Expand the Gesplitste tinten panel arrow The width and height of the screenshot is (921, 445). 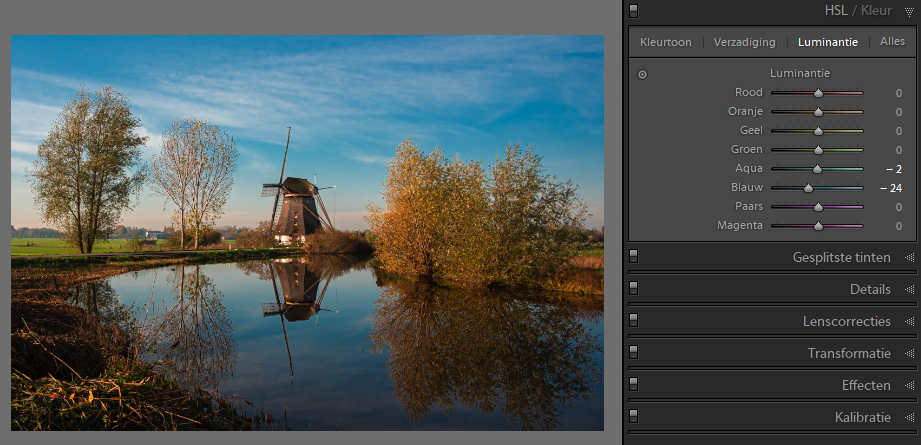(909, 257)
